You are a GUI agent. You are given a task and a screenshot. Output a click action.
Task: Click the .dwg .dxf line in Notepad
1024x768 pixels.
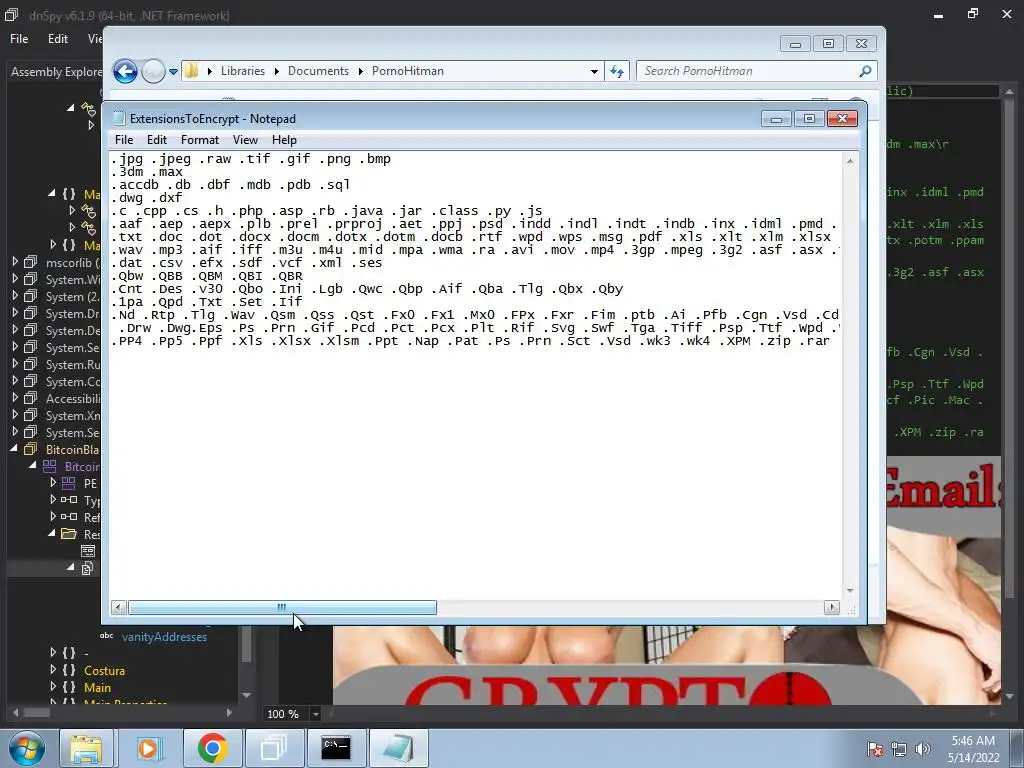(x=146, y=197)
